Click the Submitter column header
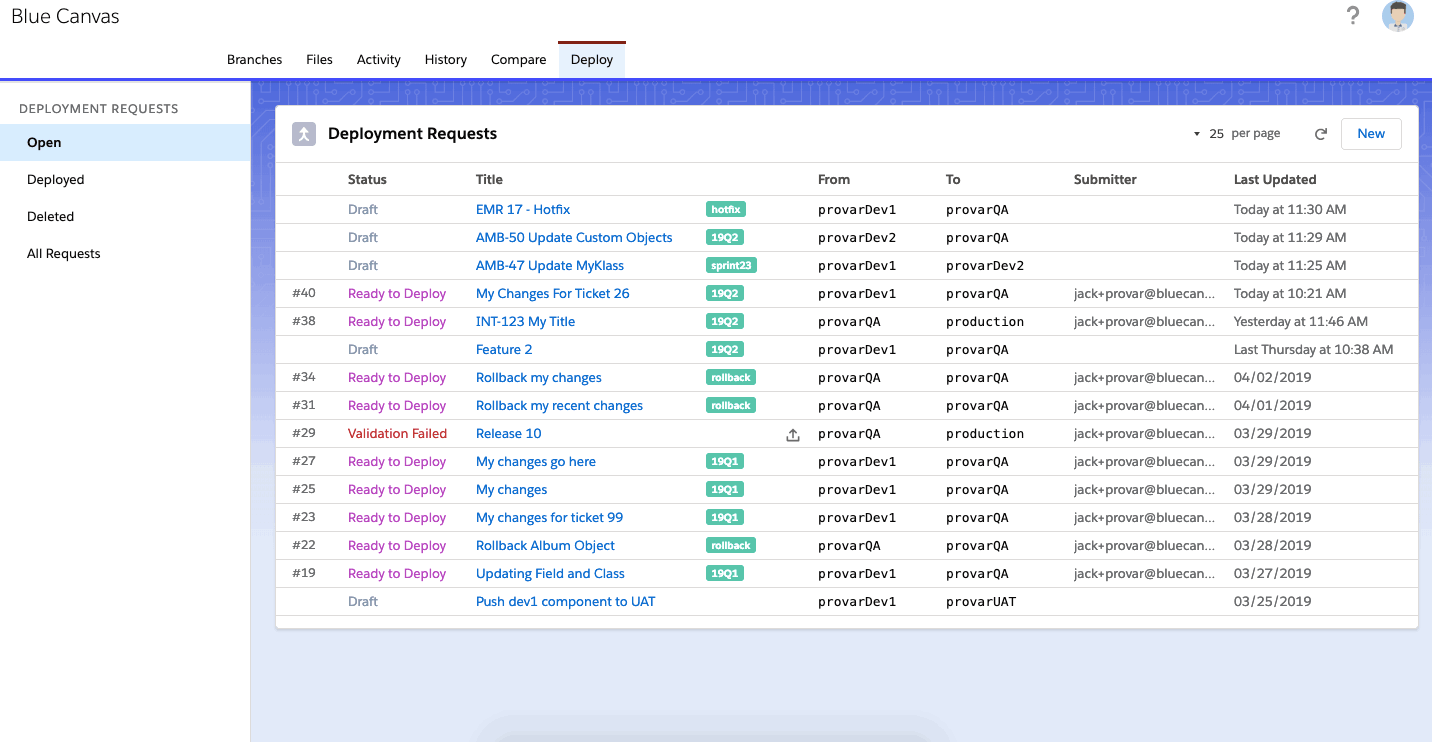1432x742 pixels. [1105, 180]
